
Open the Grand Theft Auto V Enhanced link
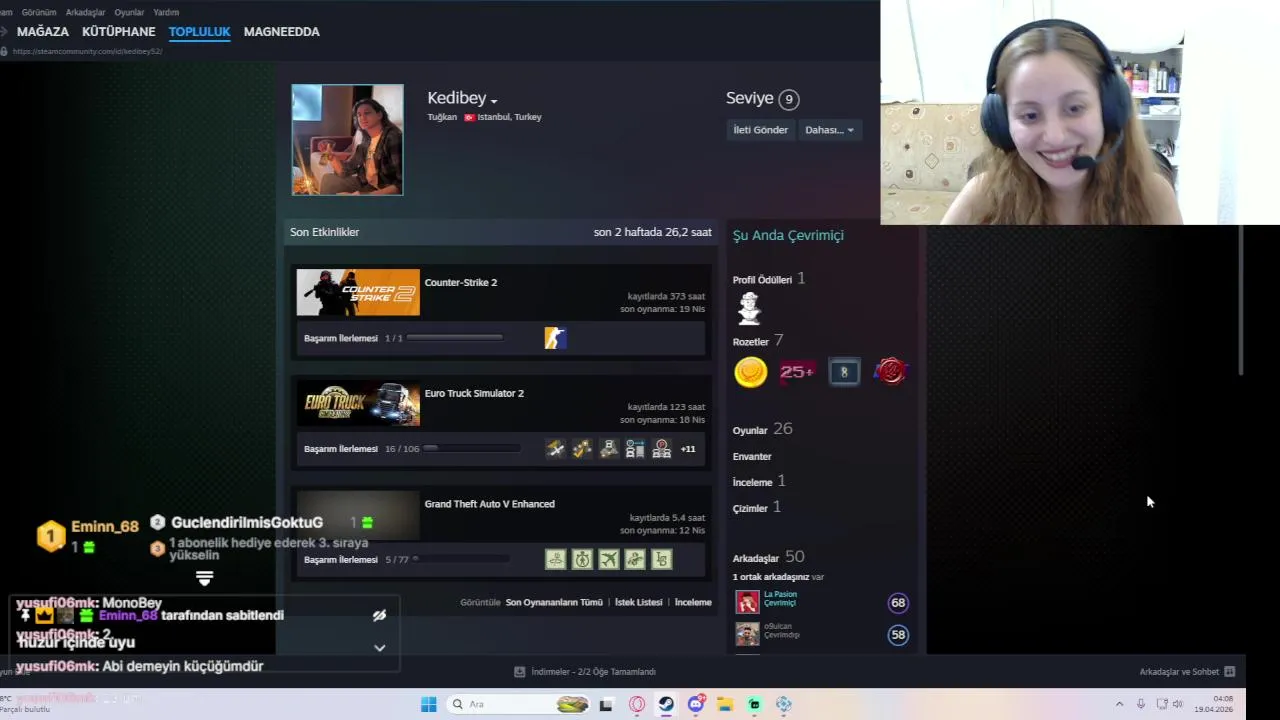(489, 504)
